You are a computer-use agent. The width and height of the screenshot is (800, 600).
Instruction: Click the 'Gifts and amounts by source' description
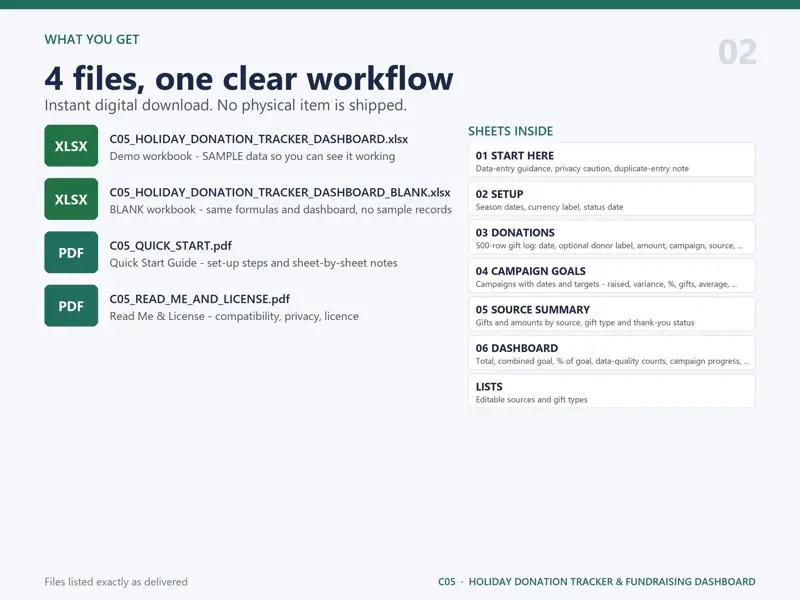585,322
